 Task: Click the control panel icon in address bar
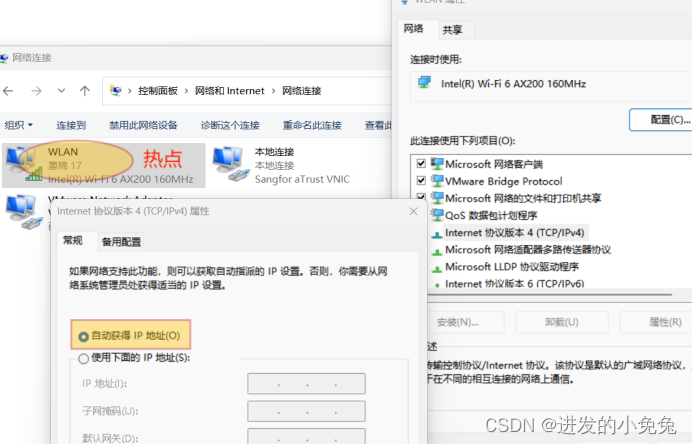click(116, 90)
